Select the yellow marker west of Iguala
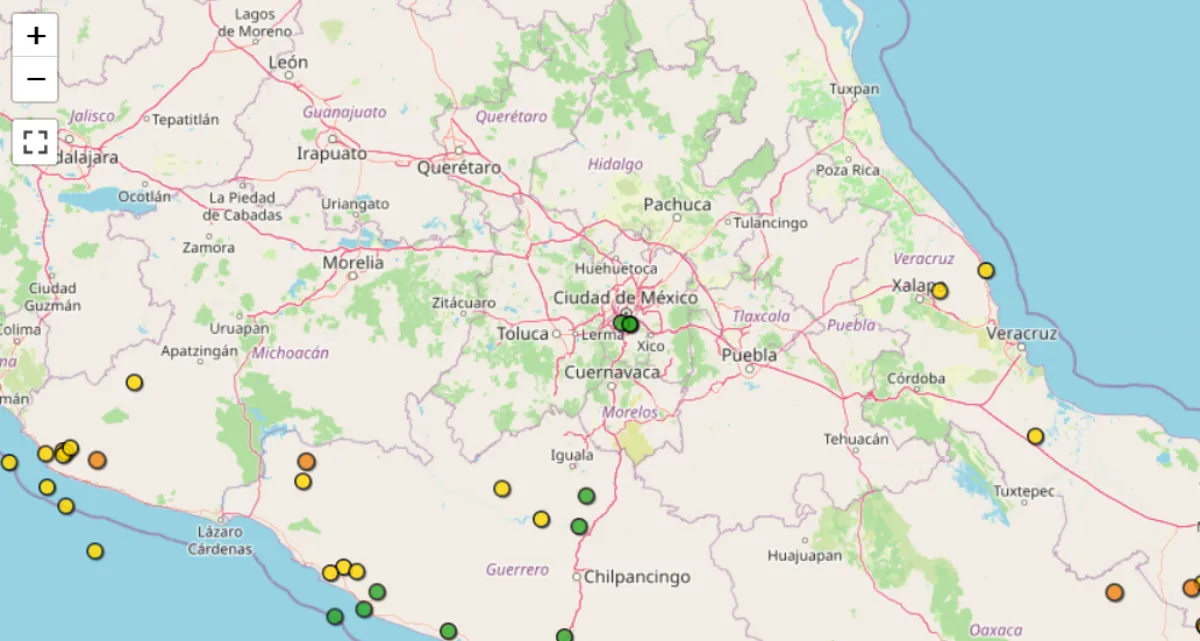Image resolution: width=1200 pixels, height=641 pixels. pyautogui.click(x=502, y=487)
